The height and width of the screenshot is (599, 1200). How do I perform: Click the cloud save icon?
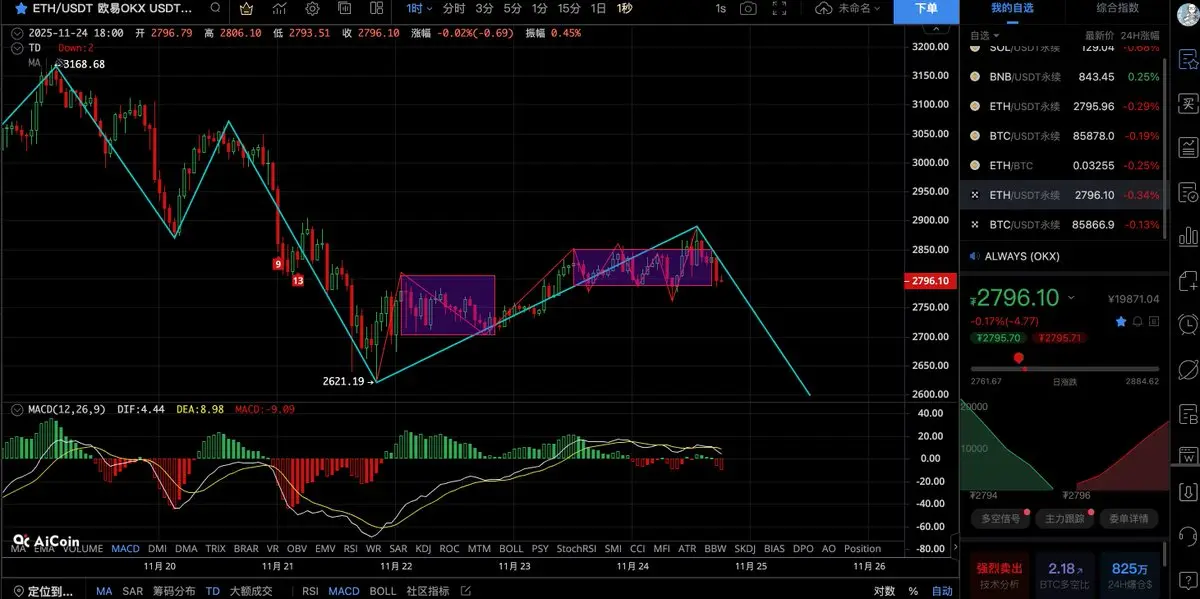823,8
